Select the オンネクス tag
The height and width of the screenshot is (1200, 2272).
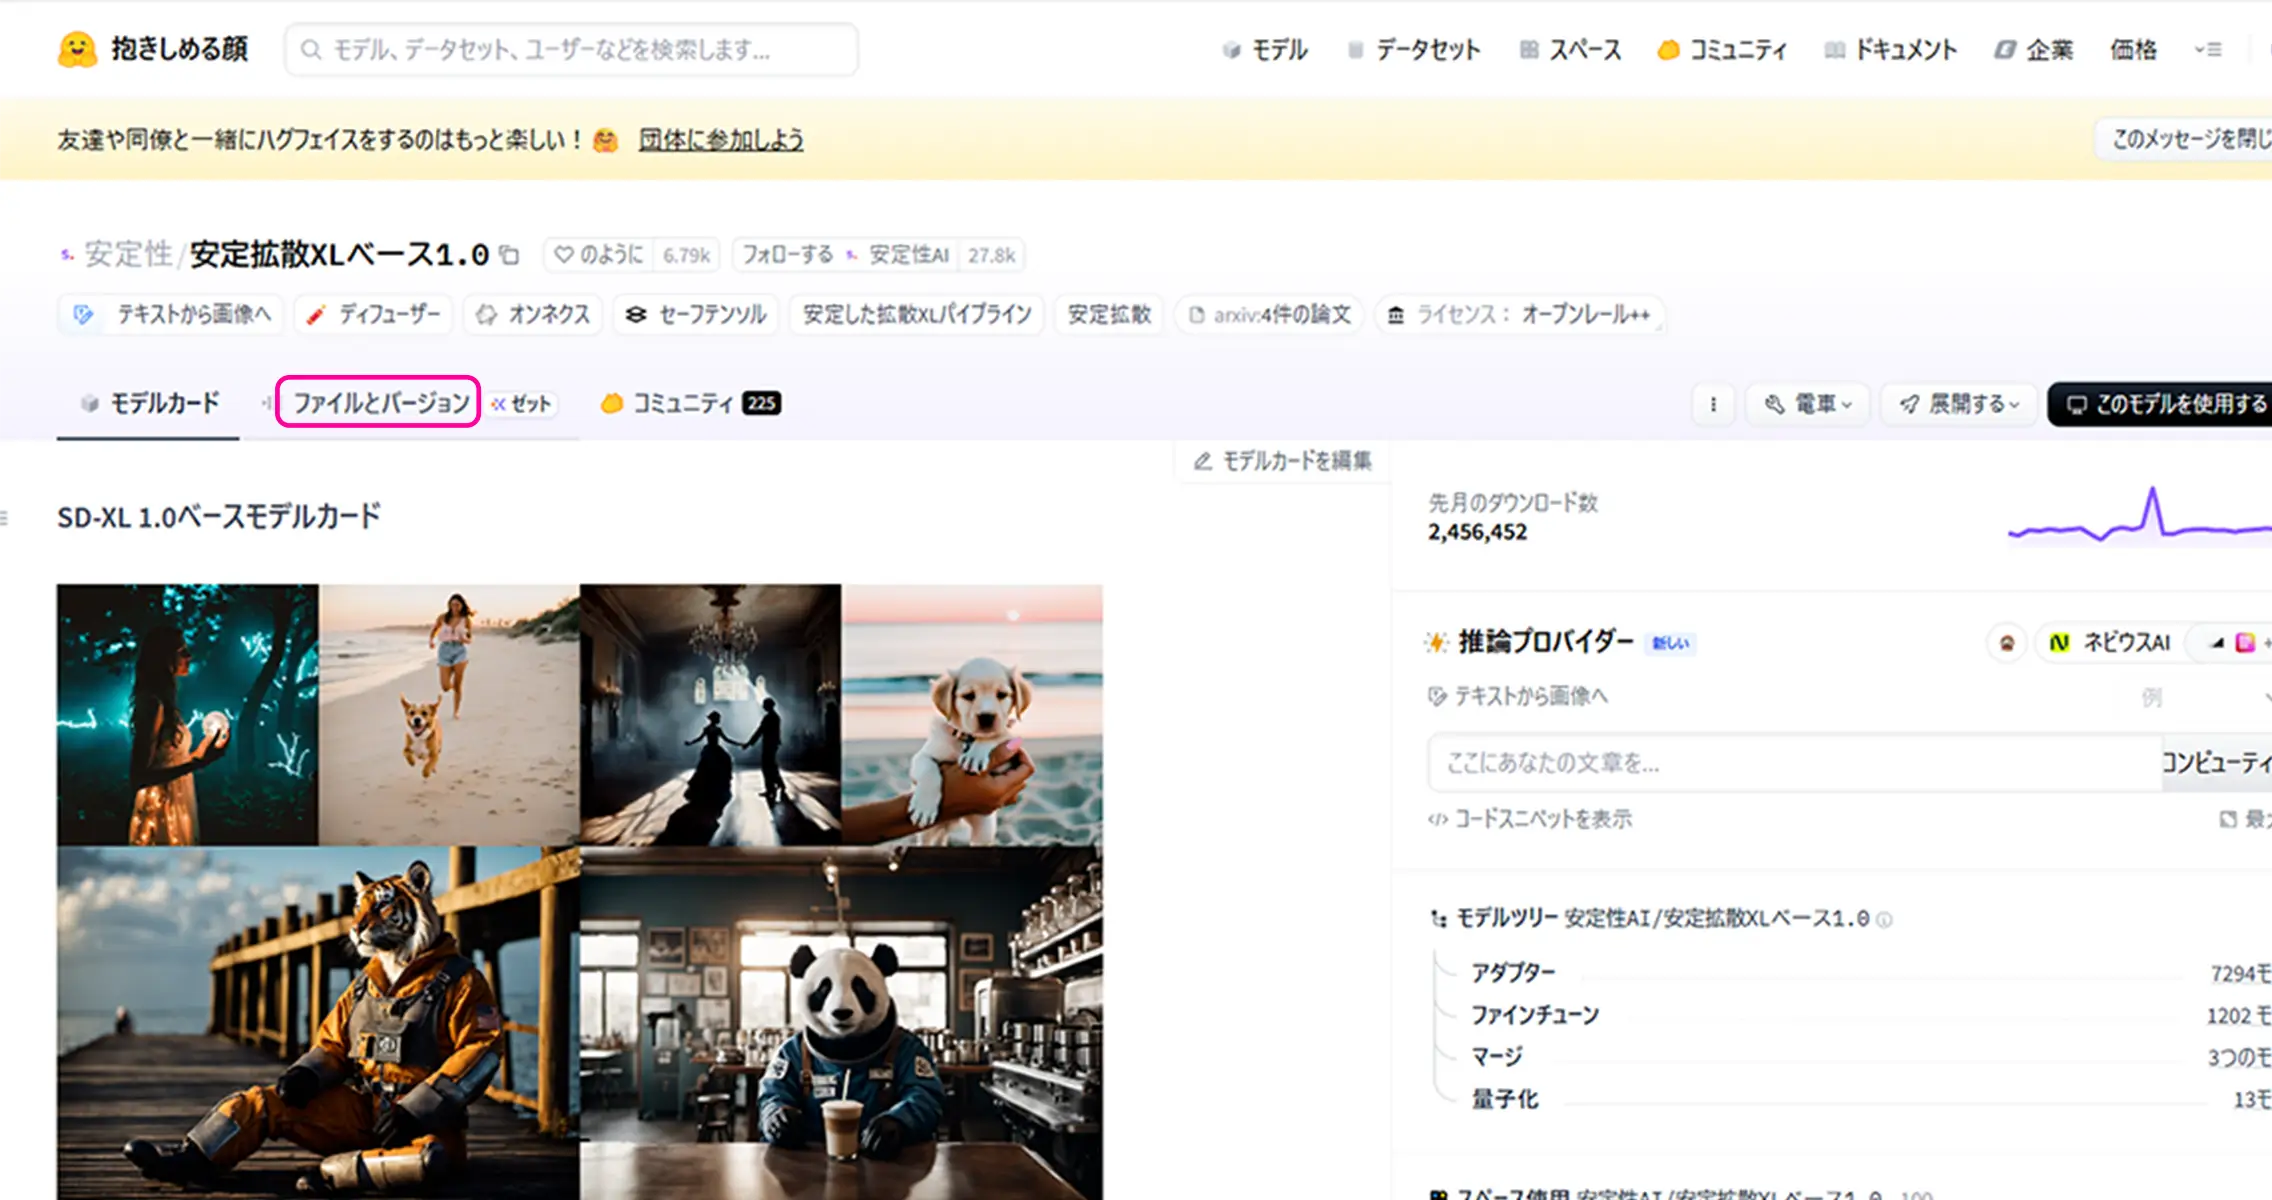(533, 314)
